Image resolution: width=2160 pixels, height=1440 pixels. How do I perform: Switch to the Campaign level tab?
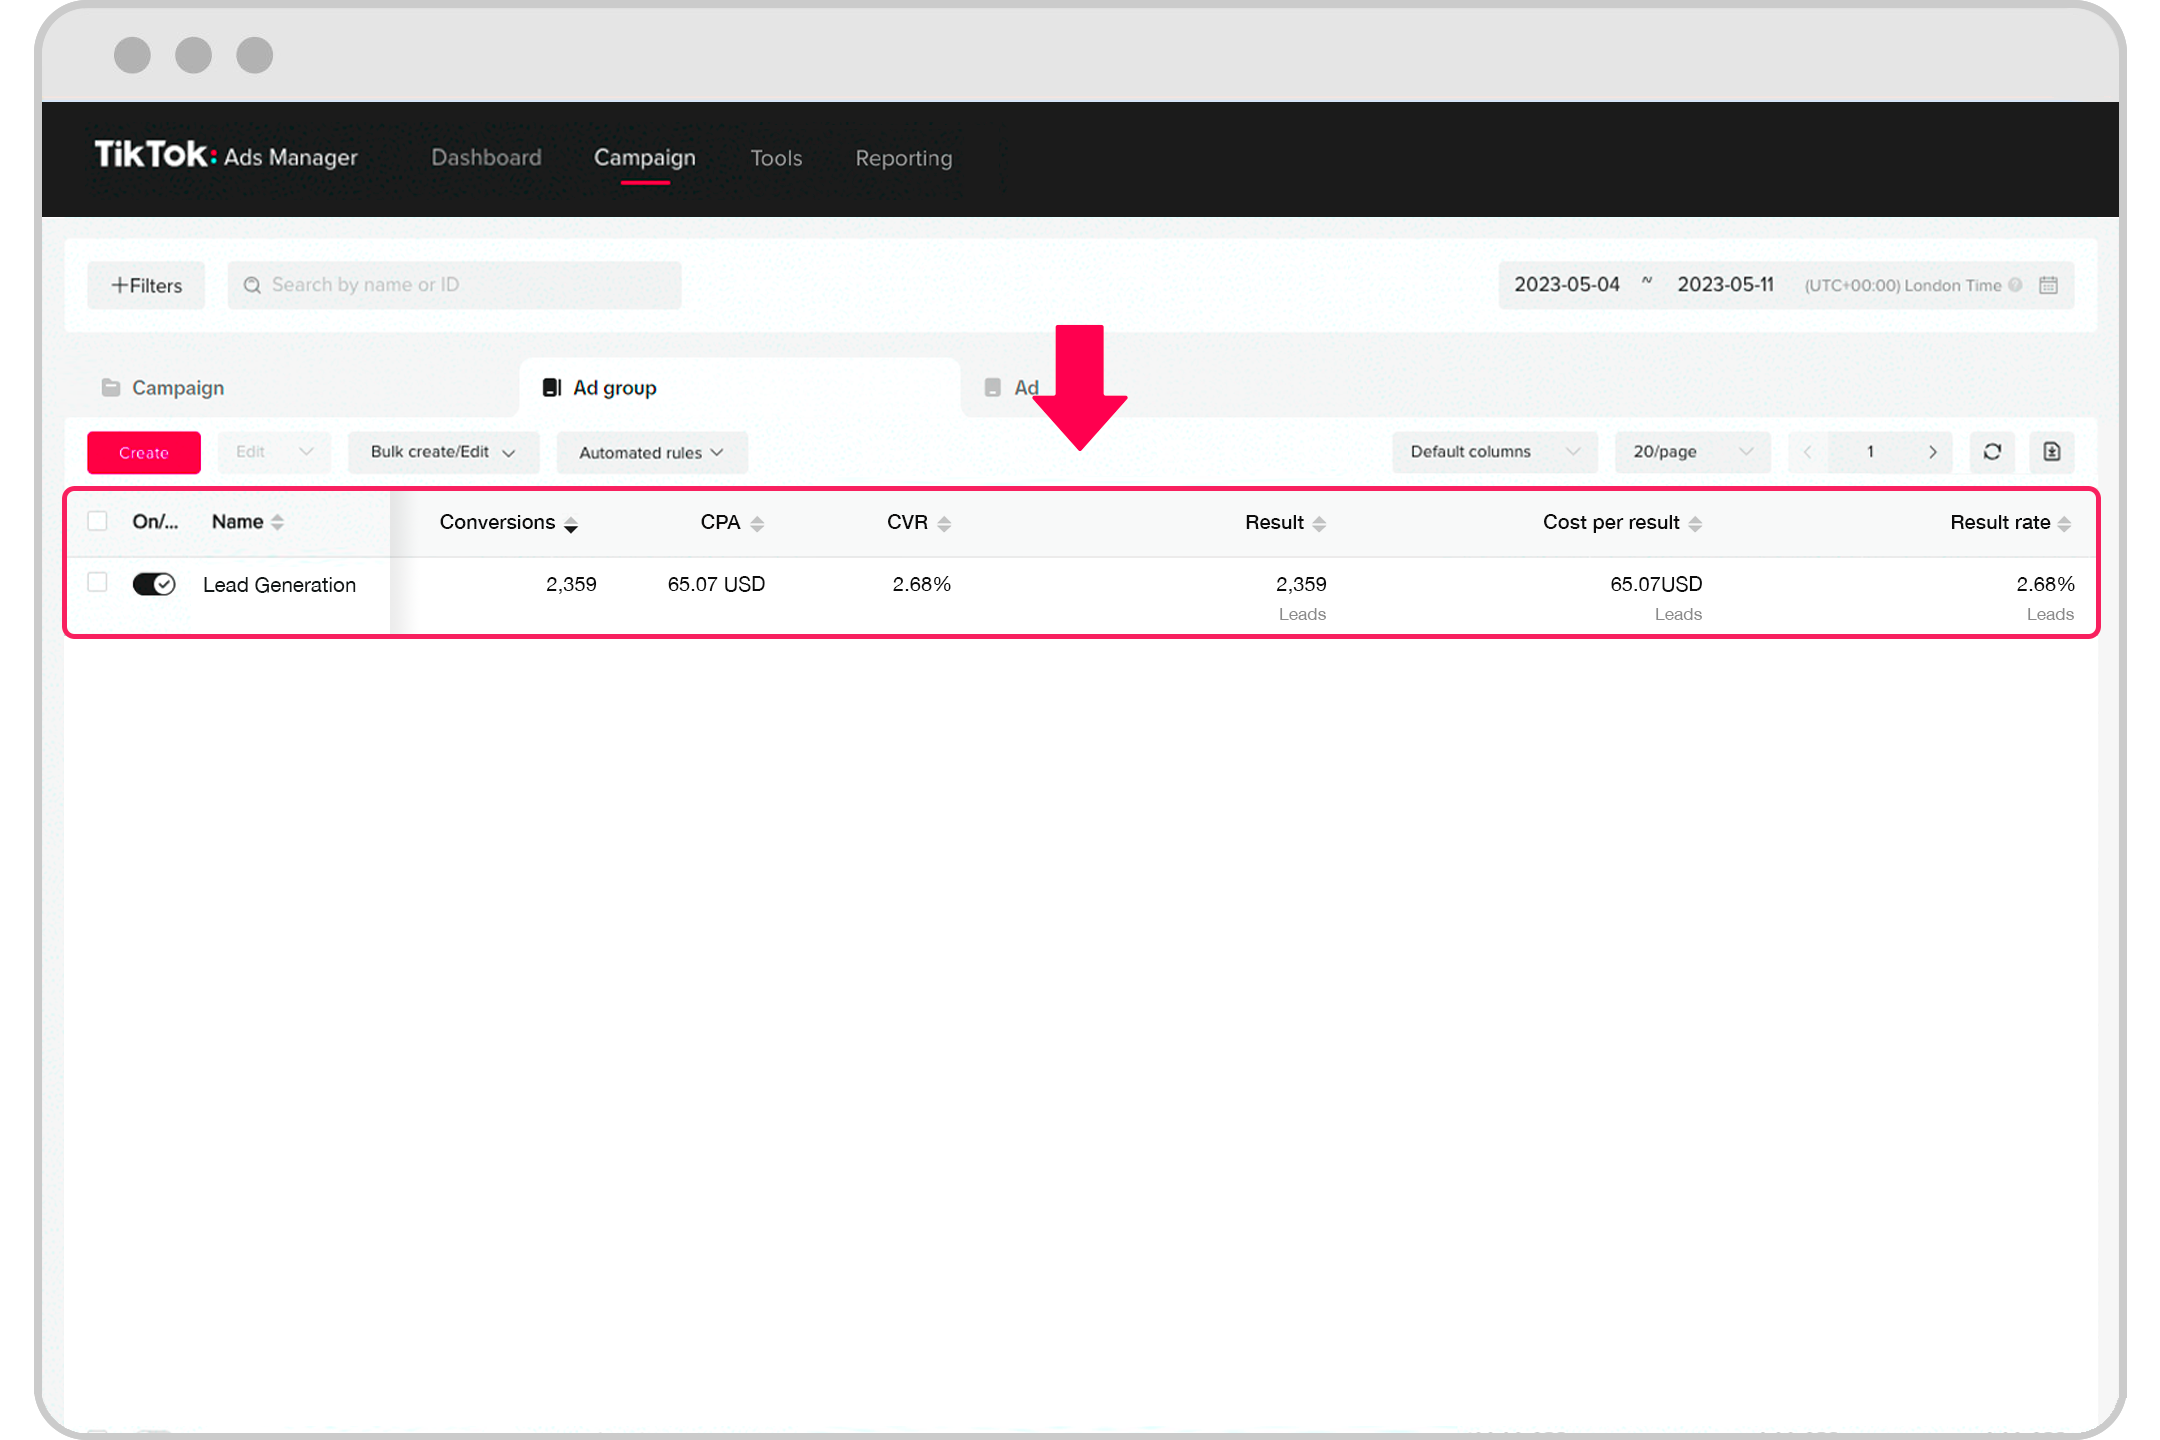coord(177,388)
